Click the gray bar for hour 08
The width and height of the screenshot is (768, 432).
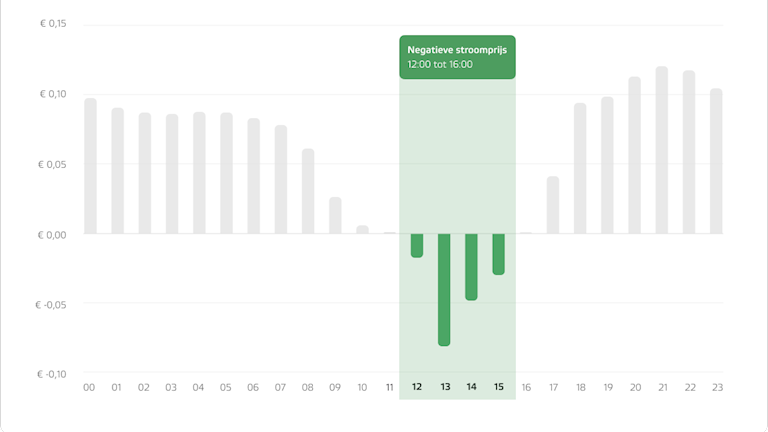[308, 191]
